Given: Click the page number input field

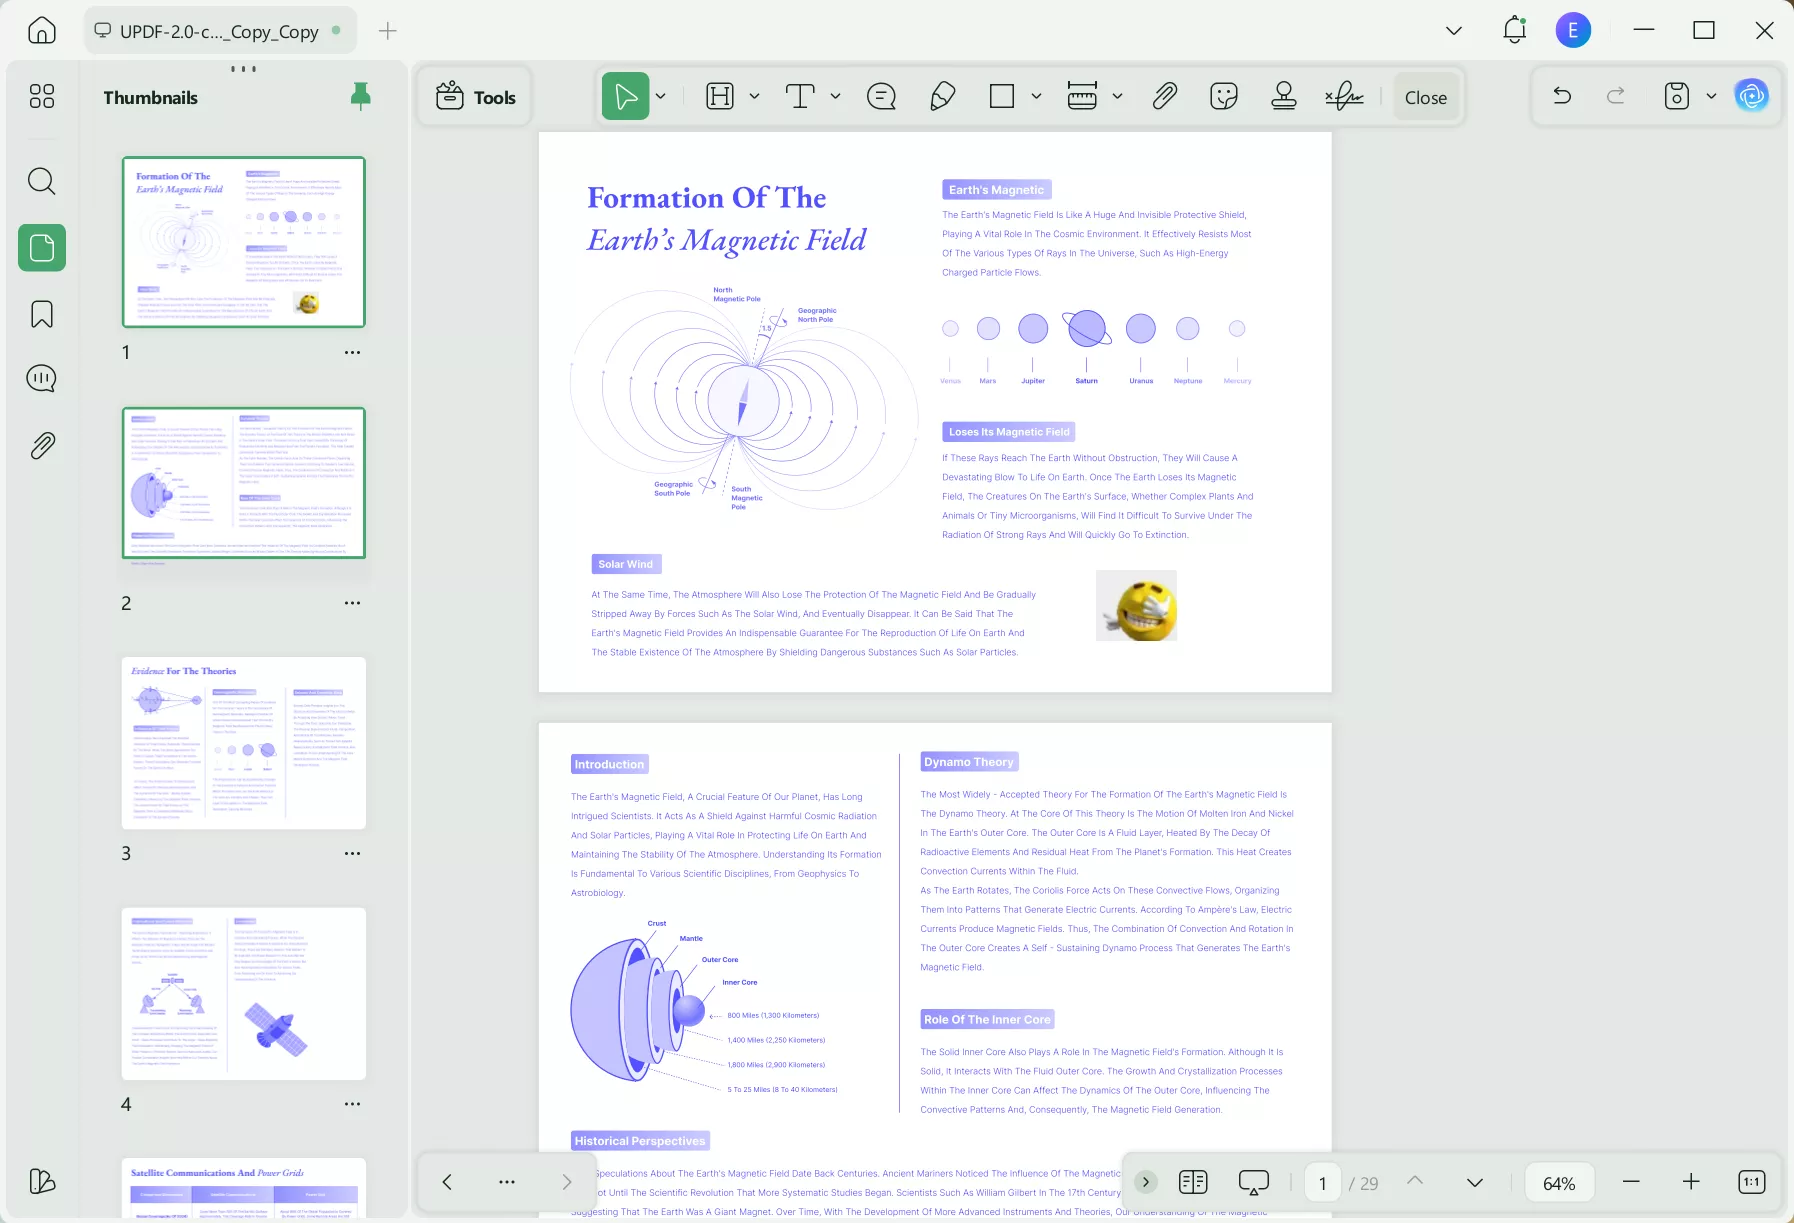Looking at the screenshot, I should (1322, 1182).
